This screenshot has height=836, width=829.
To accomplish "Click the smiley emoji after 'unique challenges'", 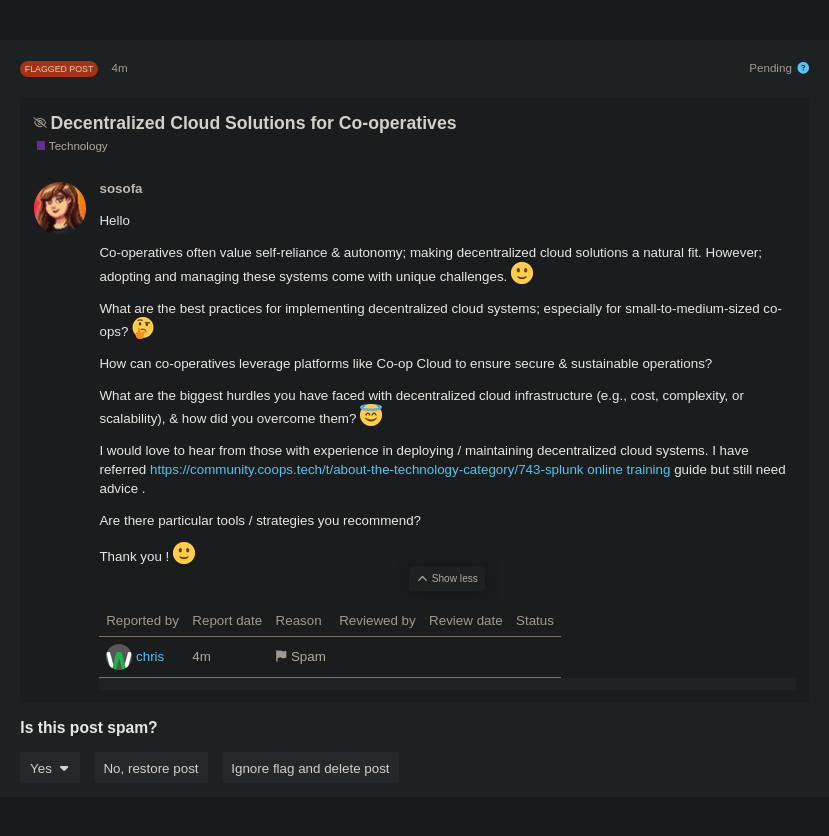I will (522, 273).
